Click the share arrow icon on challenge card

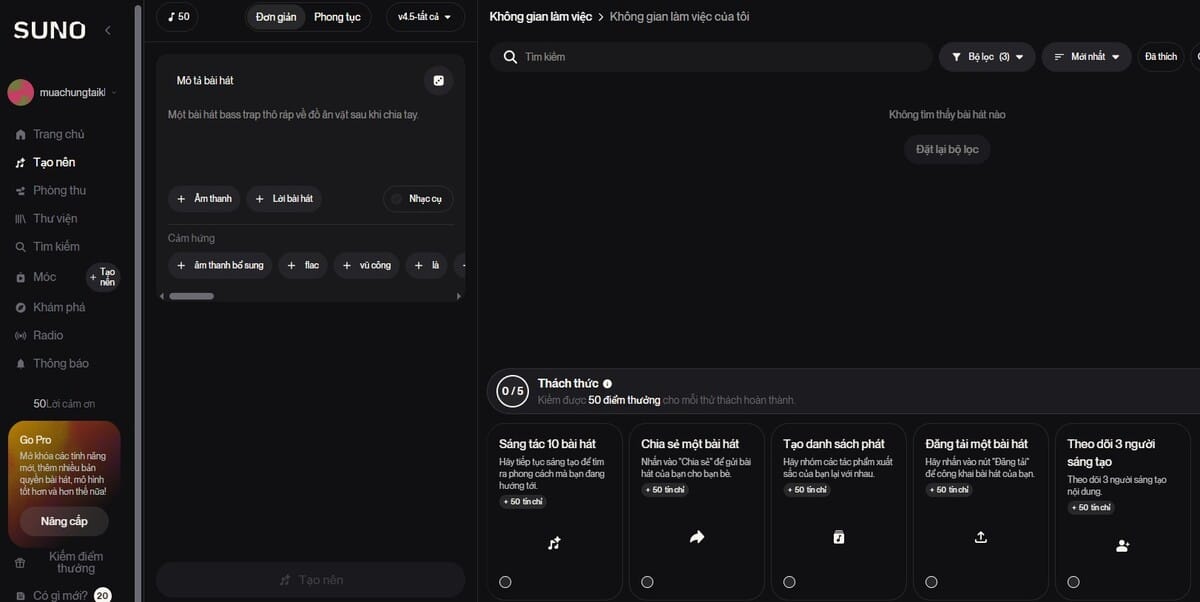[x=697, y=537]
